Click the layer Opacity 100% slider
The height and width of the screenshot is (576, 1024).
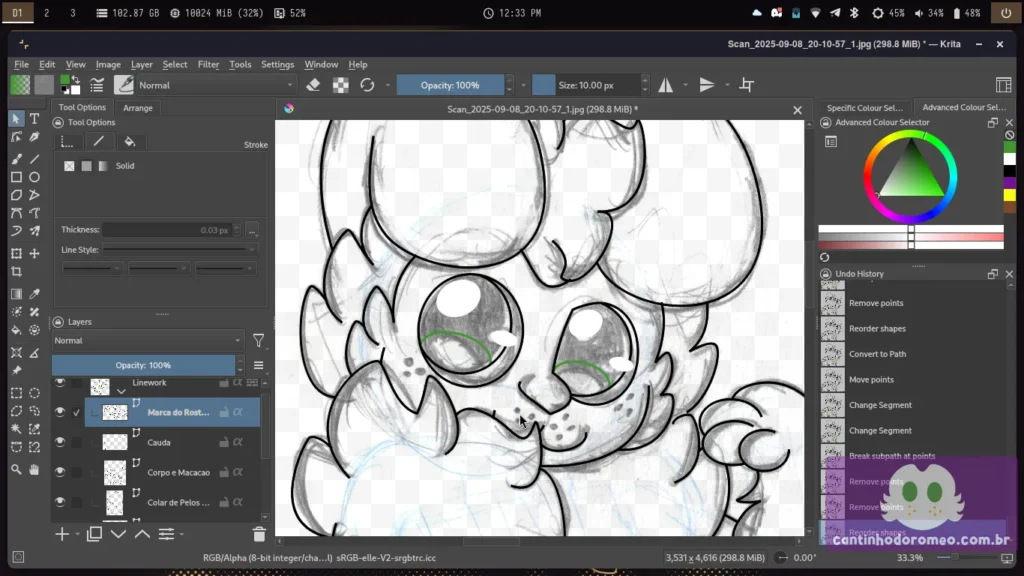pos(143,365)
